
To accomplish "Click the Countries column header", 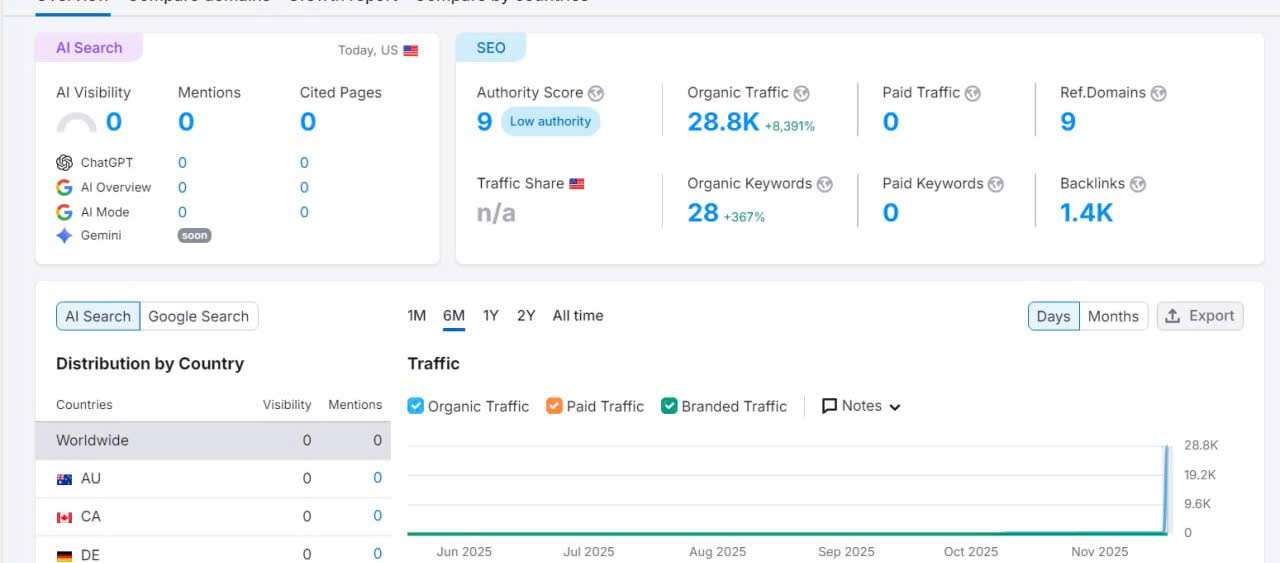I will [84, 405].
